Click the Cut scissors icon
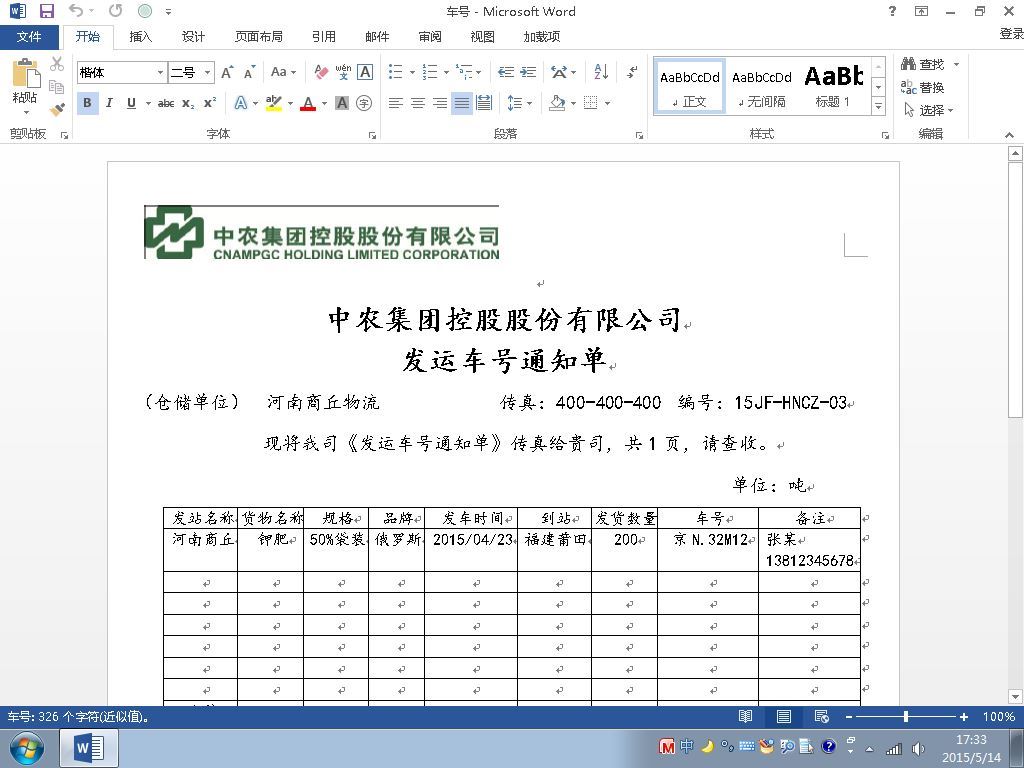 click(57, 64)
